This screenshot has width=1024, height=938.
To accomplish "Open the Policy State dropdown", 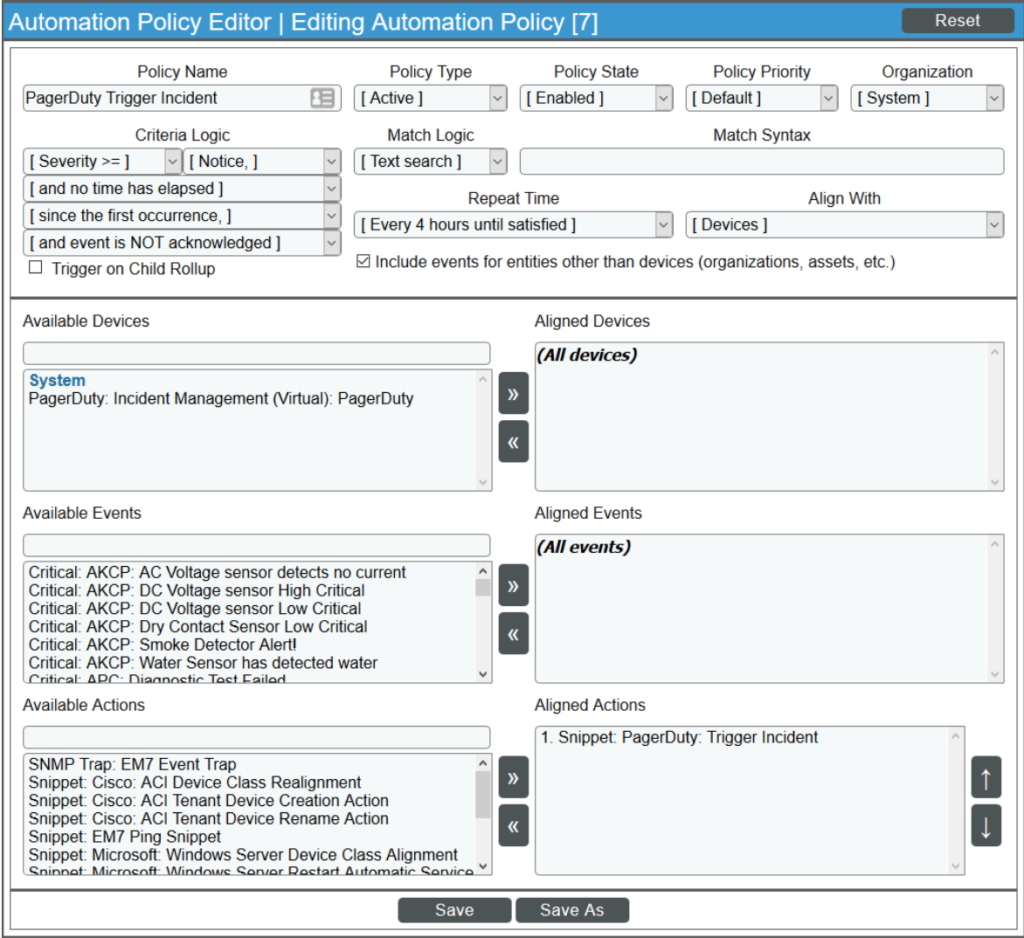I will [596, 98].
